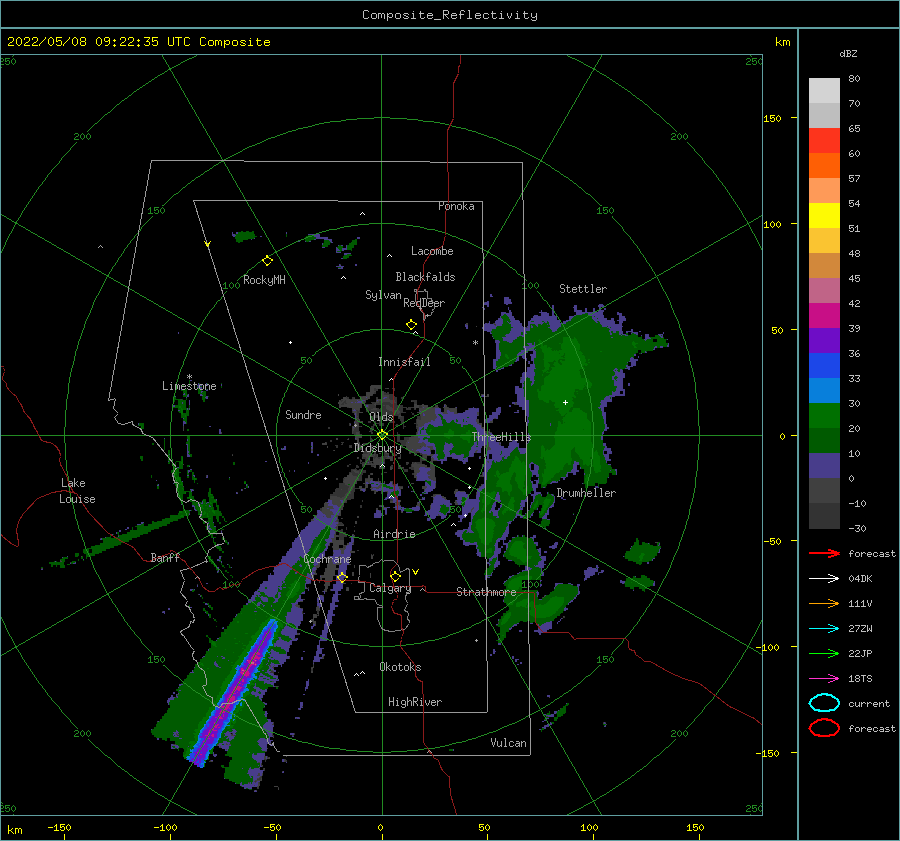Click the yellow radar-center diamond near Didsbury

[x=382, y=435]
